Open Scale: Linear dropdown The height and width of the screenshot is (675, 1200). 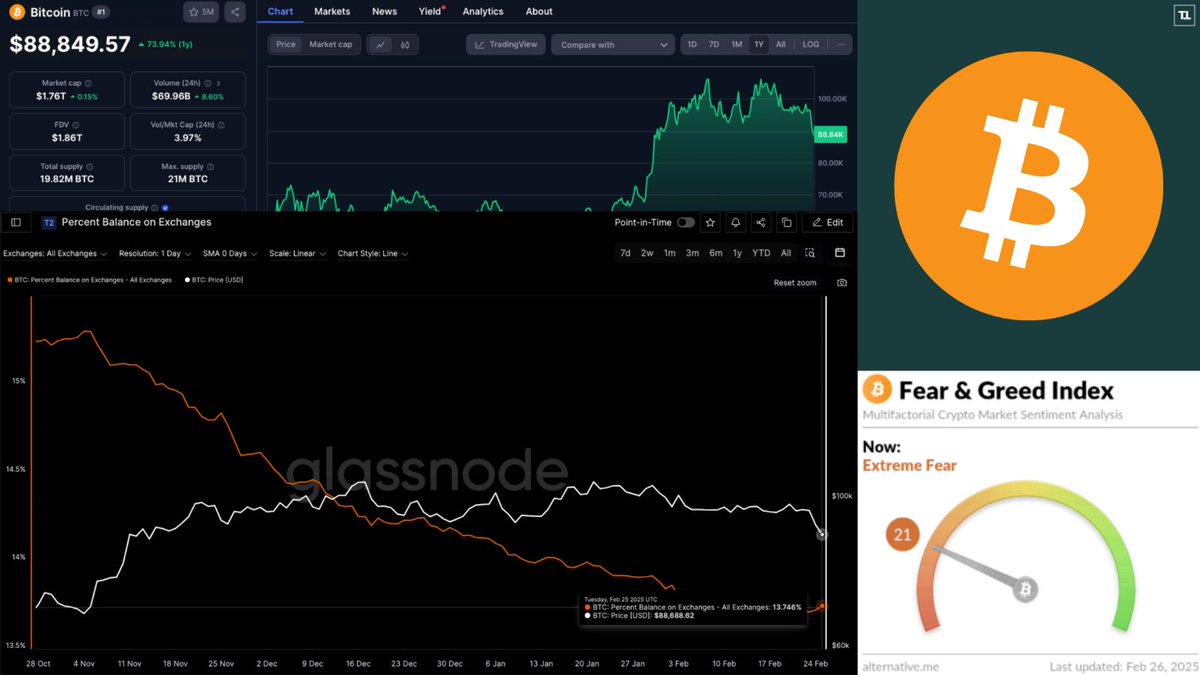pos(298,253)
